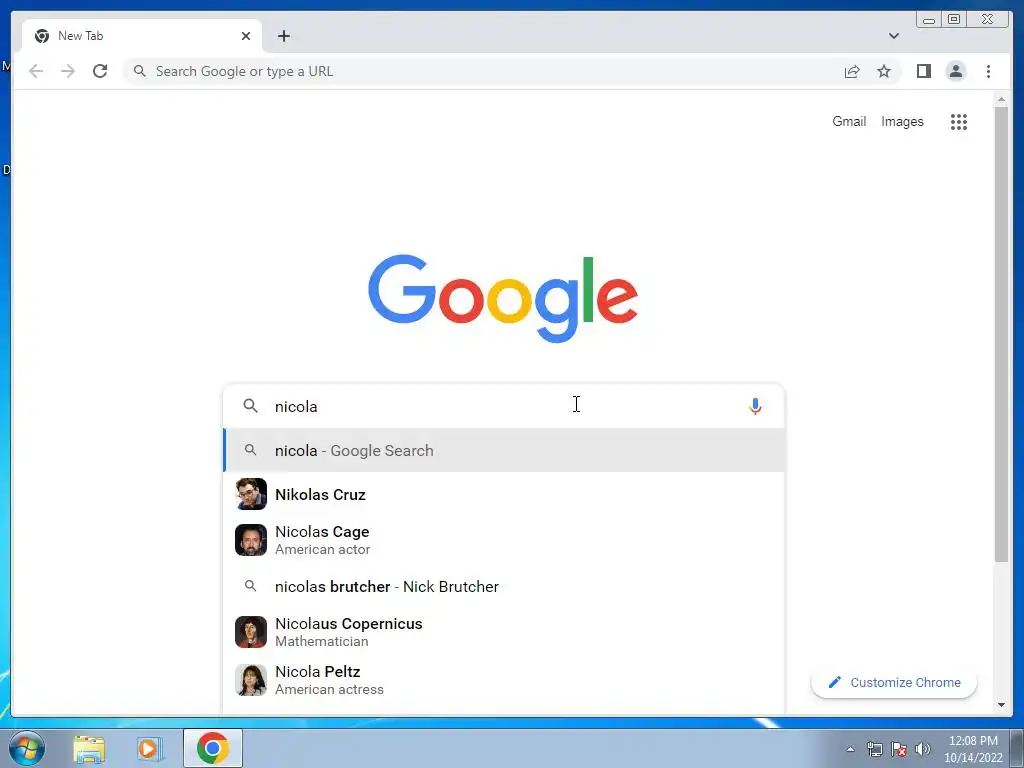
Task: Choose the Nicolas Cage suggestion
Action: point(504,540)
